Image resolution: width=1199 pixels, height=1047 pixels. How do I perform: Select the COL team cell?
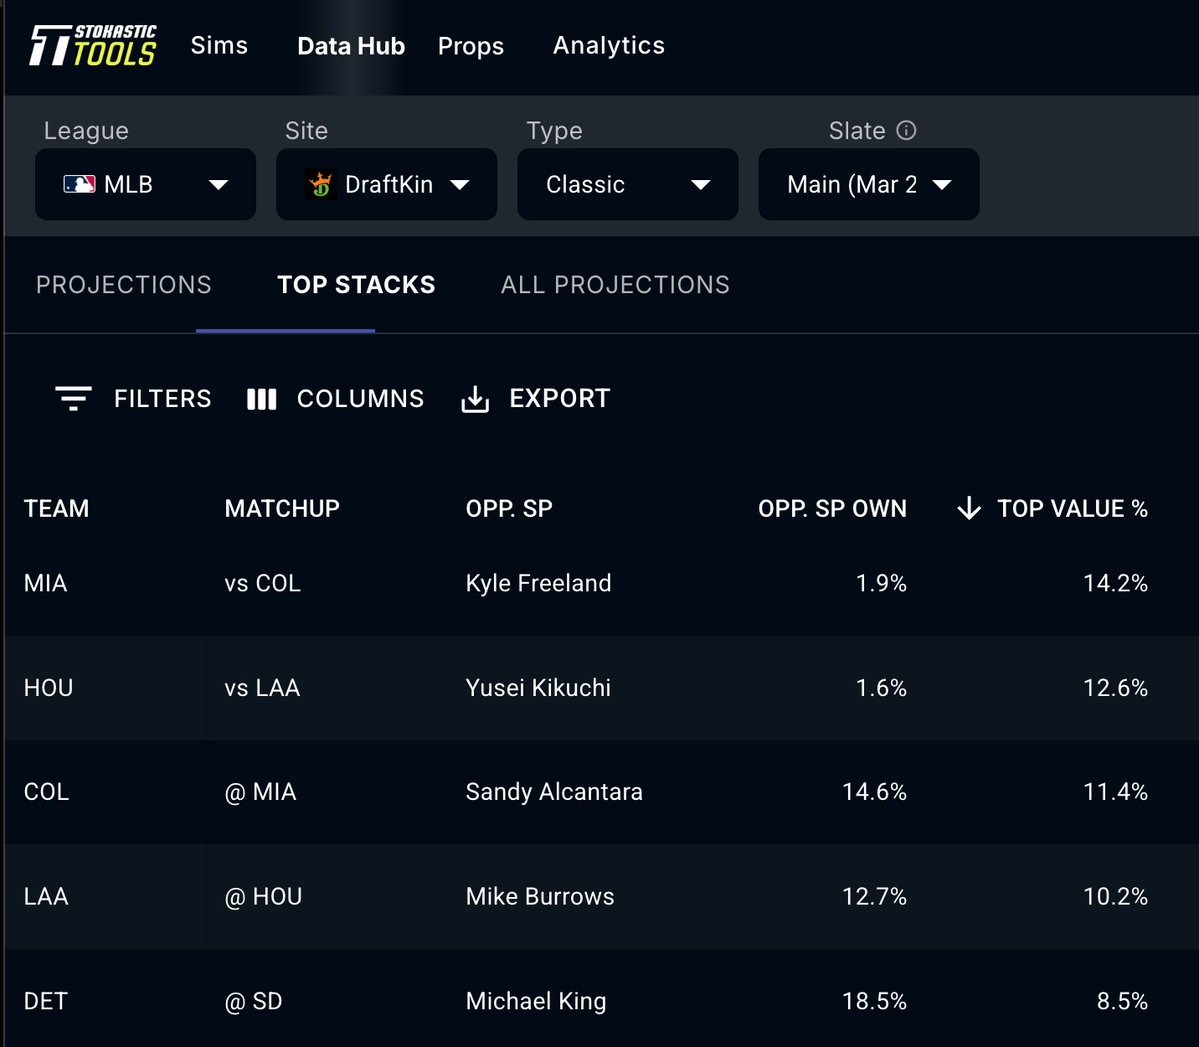(47, 792)
